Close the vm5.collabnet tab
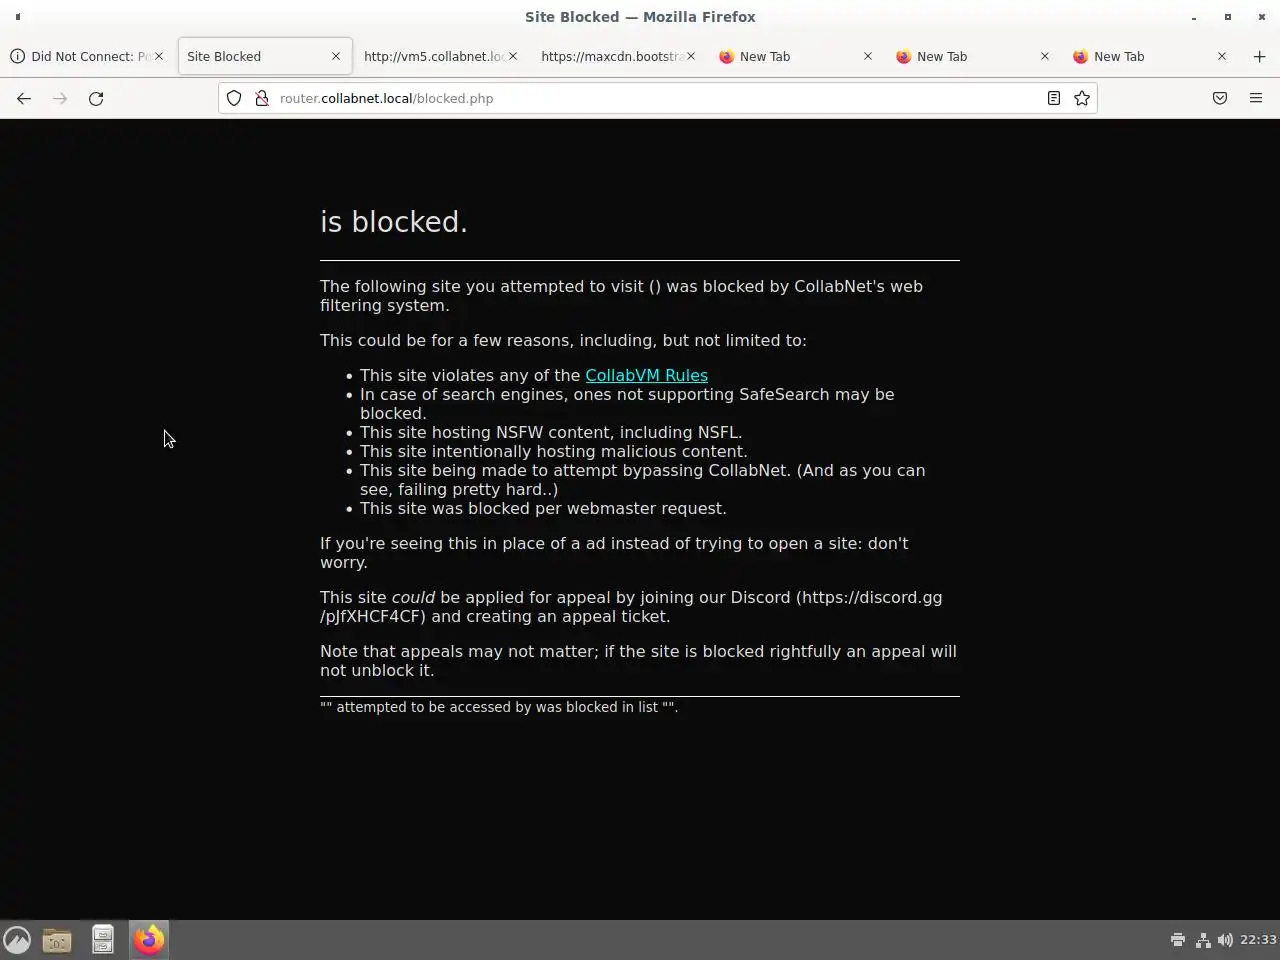1280x960 pixels. (513, 56)
